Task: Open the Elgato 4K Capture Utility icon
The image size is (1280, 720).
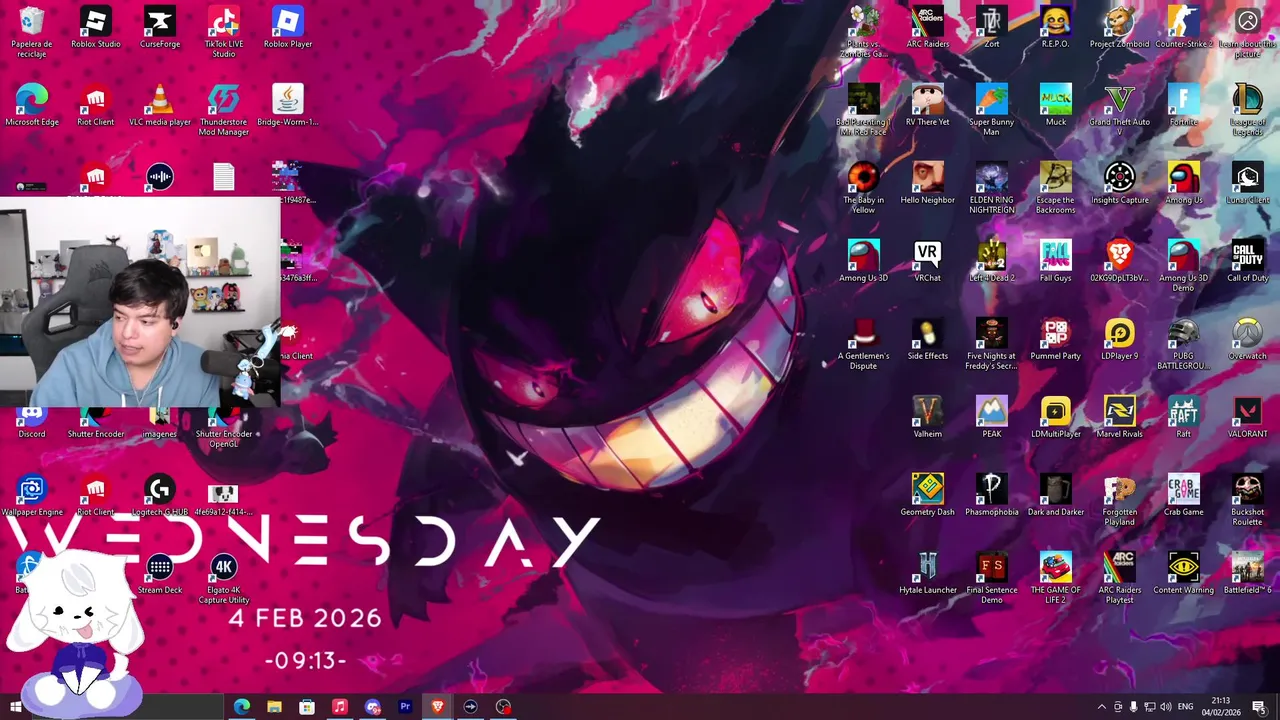Action: coord(224,579)
